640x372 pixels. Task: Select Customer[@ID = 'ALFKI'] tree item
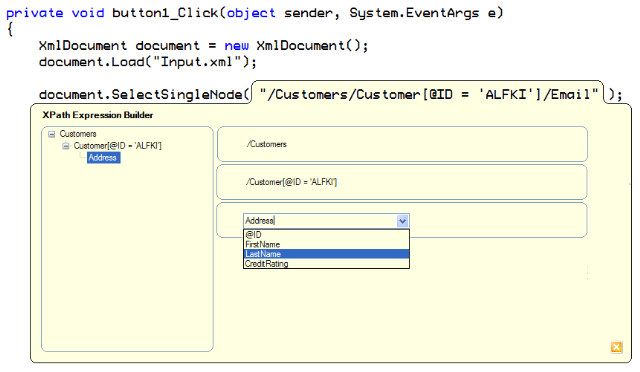coord(118,146)
